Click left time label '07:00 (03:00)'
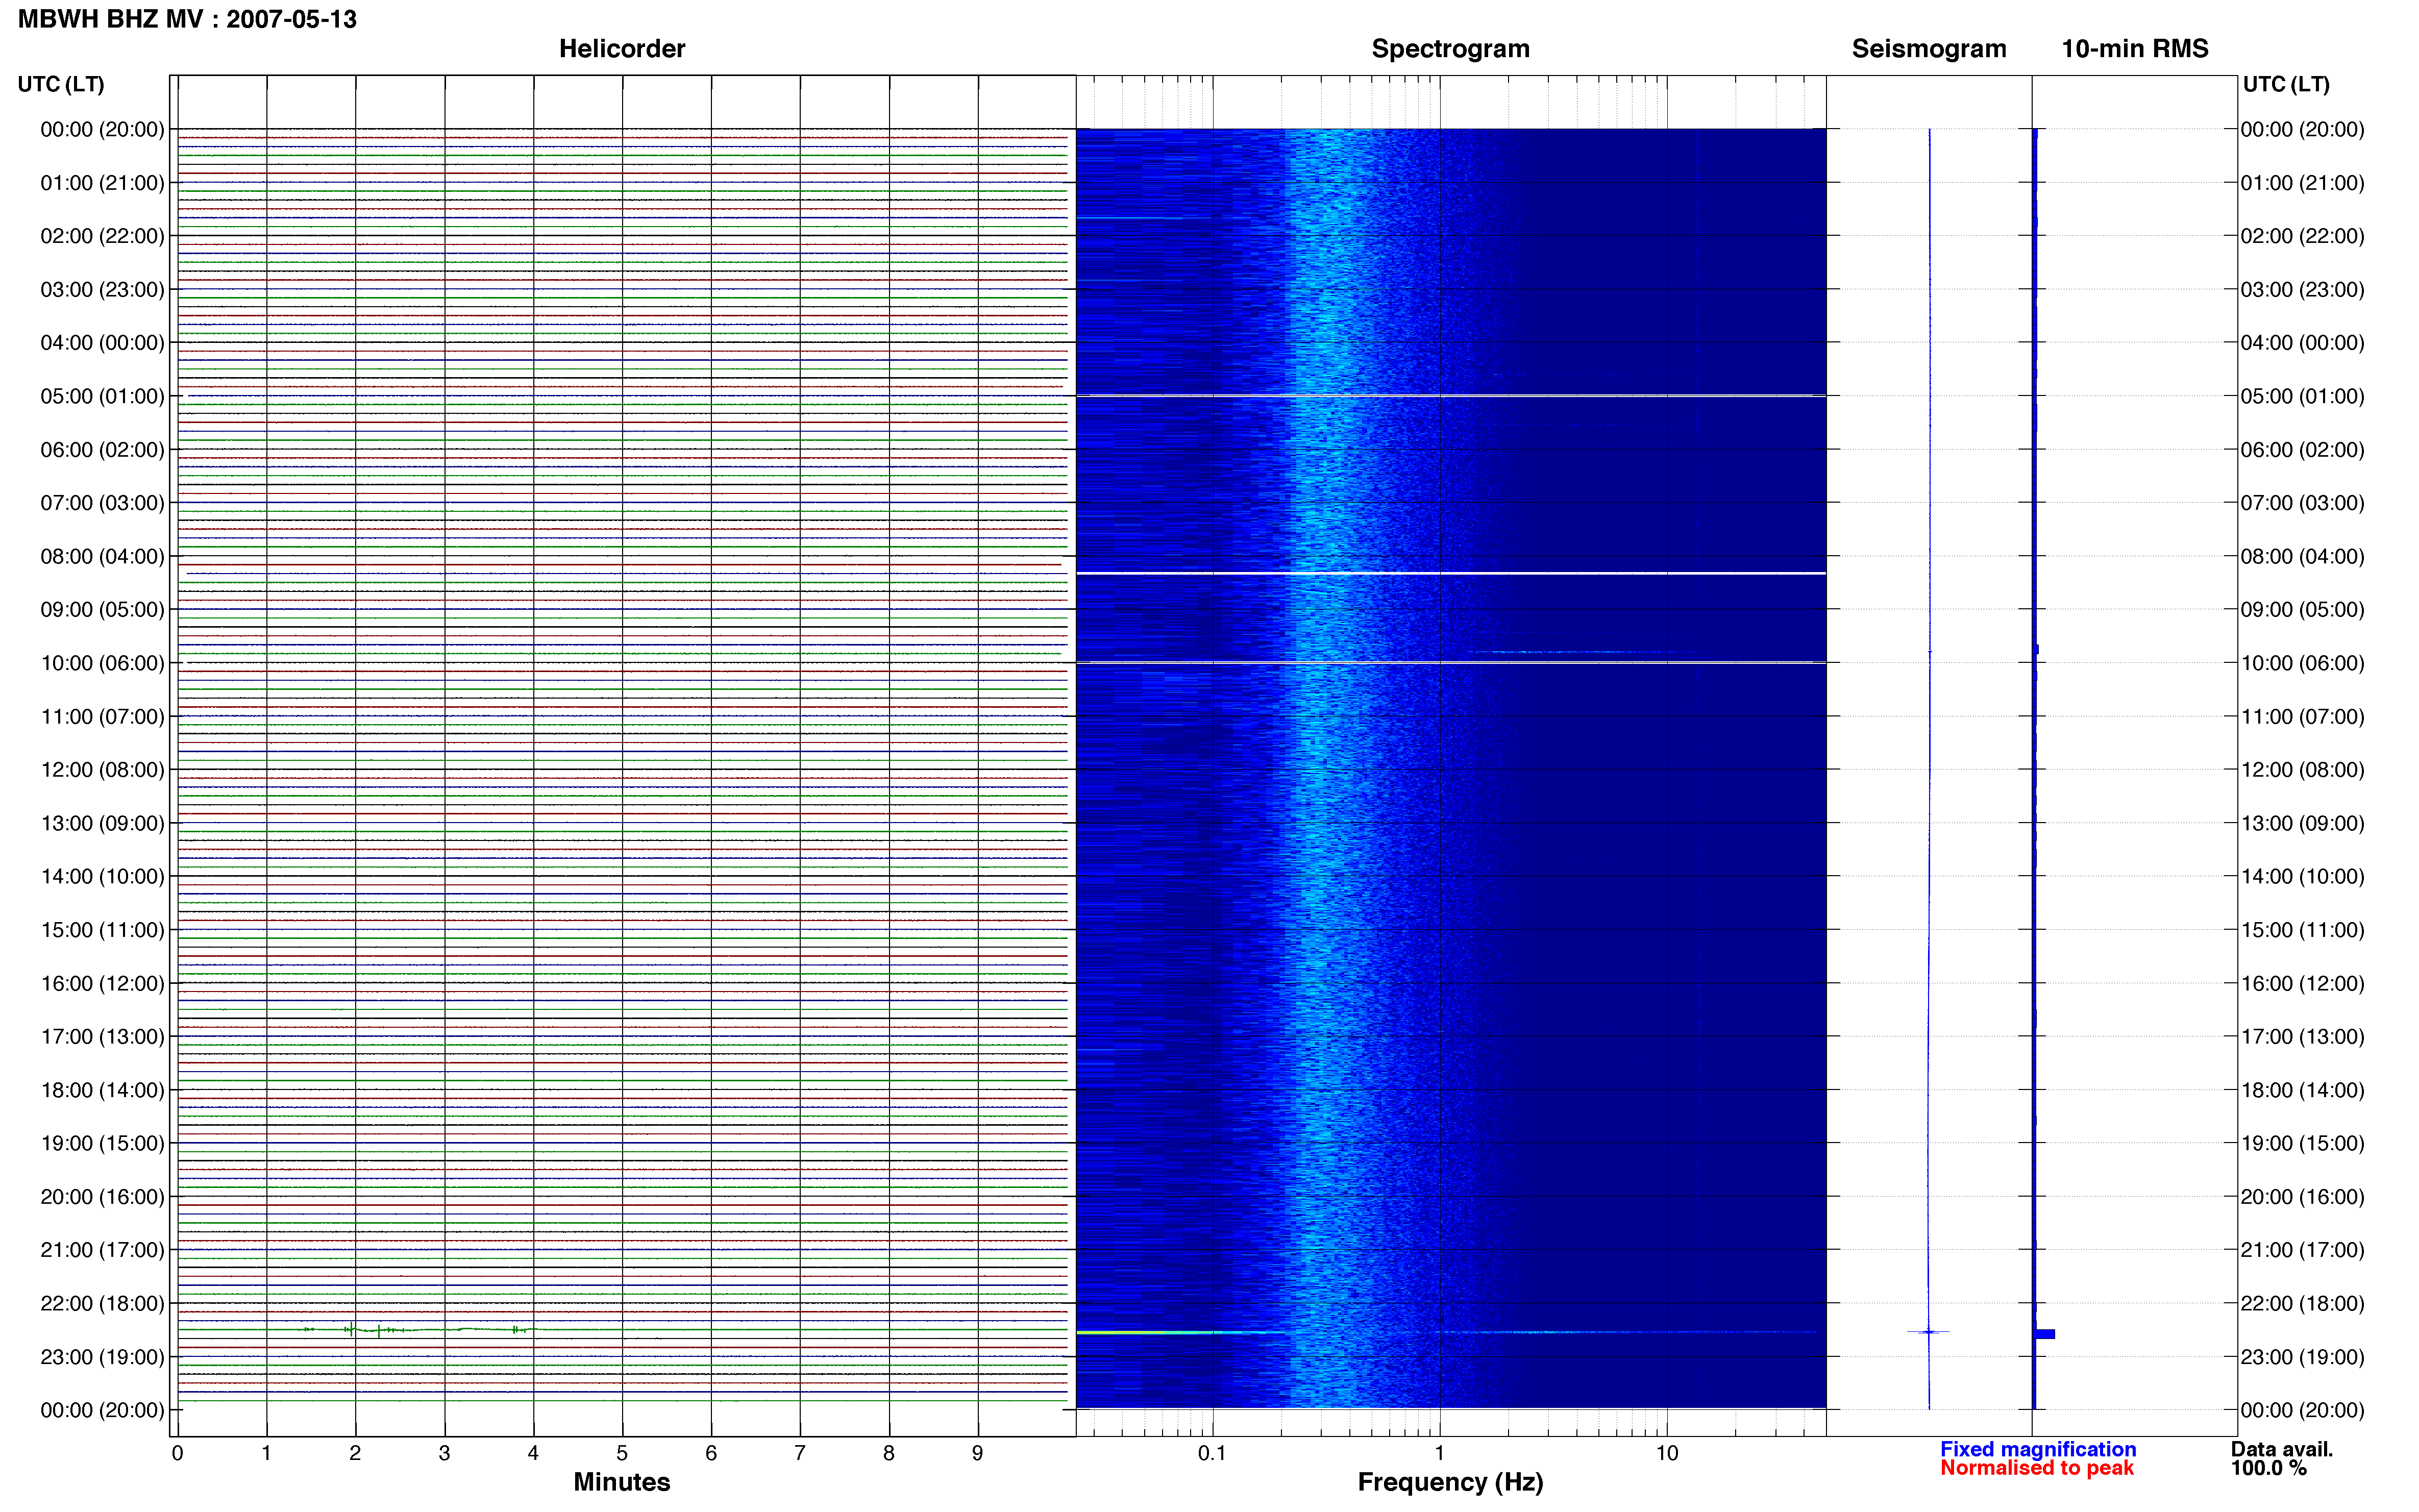The image size is (2419, 1512). [102, 503]
